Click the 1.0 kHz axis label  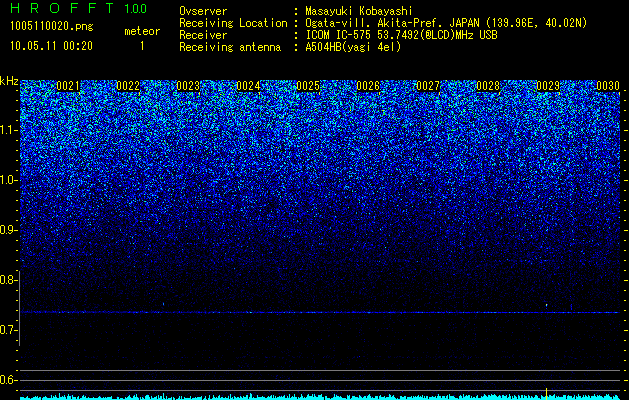coord(8,180)
